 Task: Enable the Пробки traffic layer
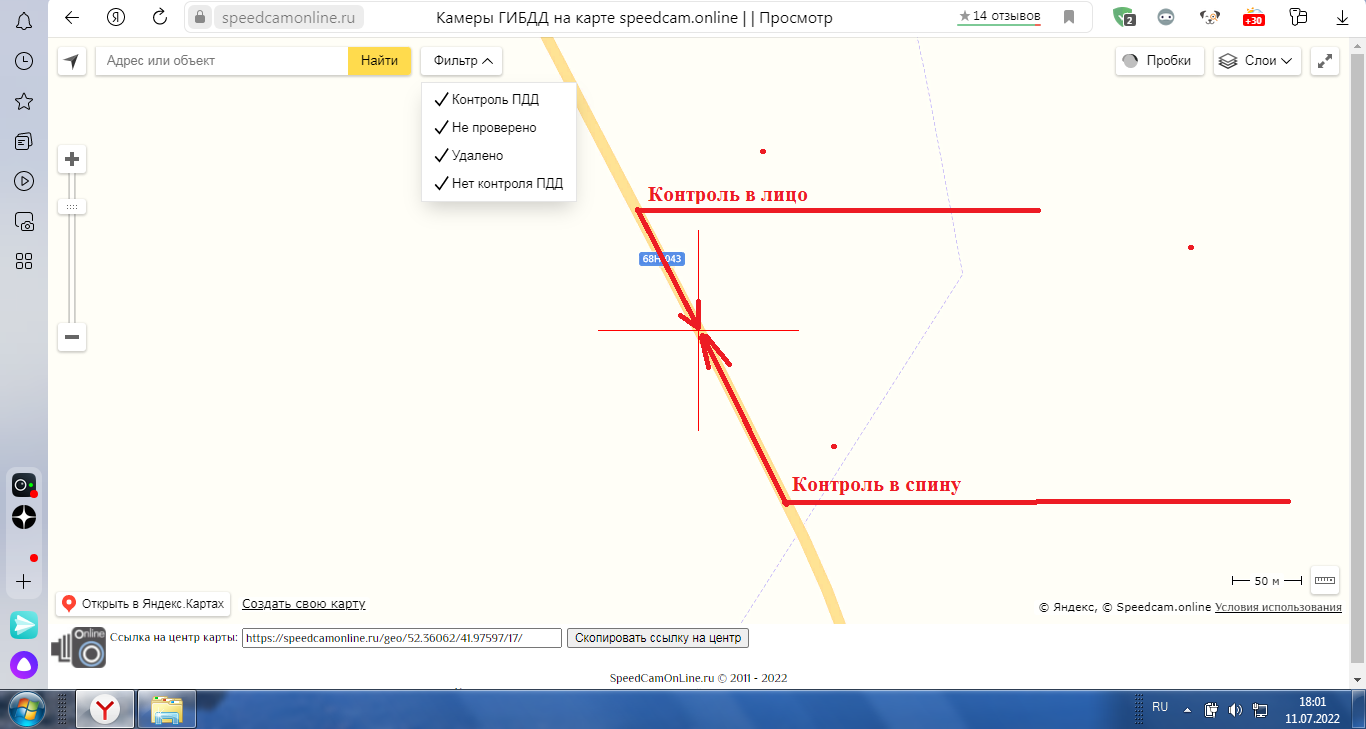pos(1159,61)
